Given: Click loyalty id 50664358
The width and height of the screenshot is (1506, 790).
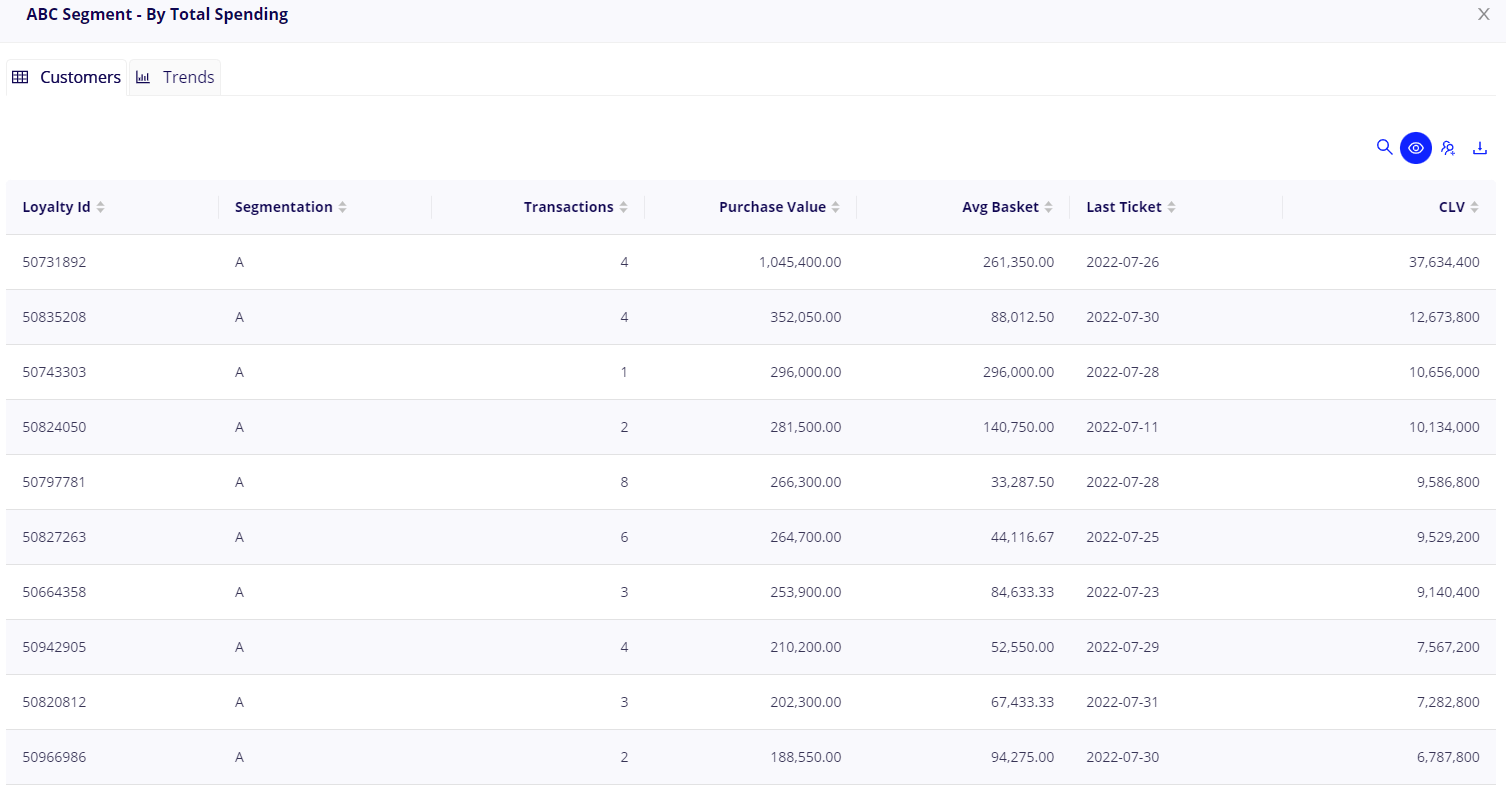Looking at the screenshot, I should [x=54, y=592].
